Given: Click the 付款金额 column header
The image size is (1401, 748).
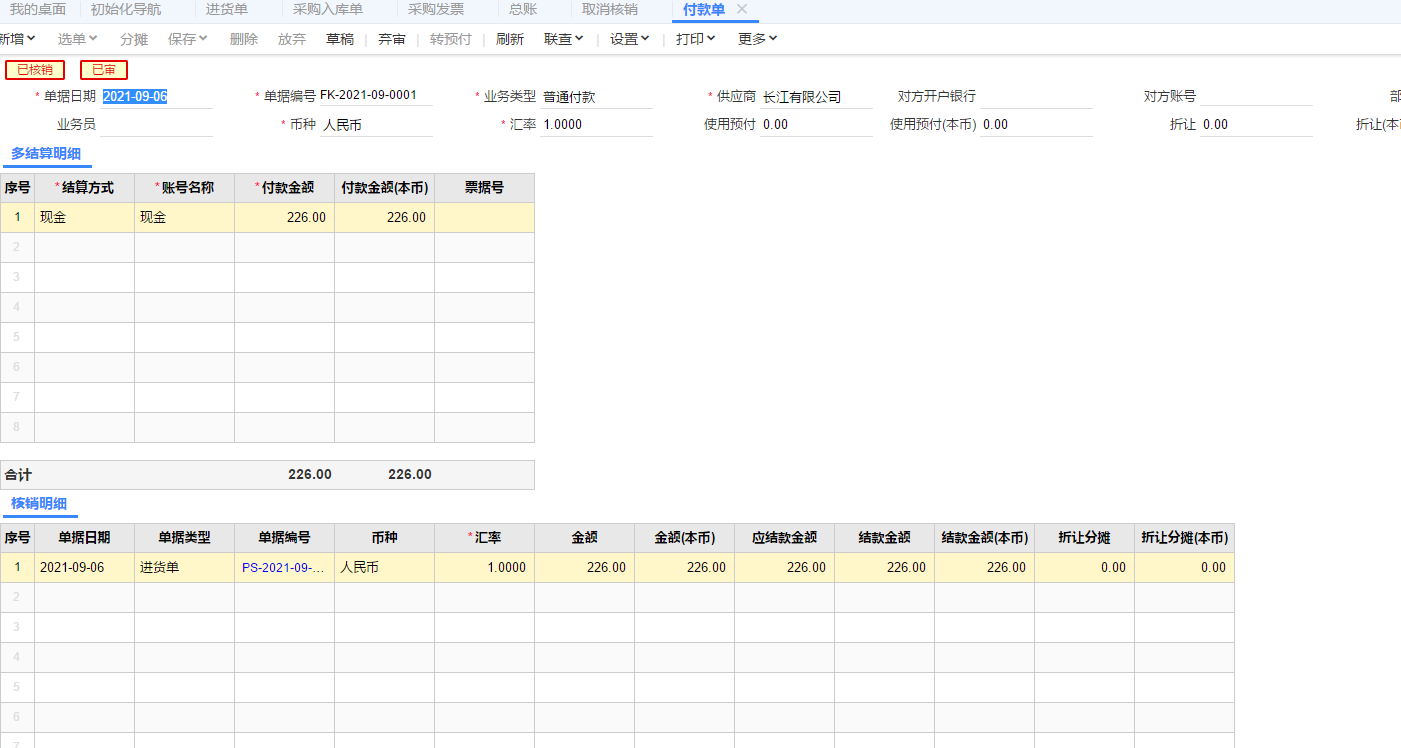Looking at the screenshot, I should (284, 188).
